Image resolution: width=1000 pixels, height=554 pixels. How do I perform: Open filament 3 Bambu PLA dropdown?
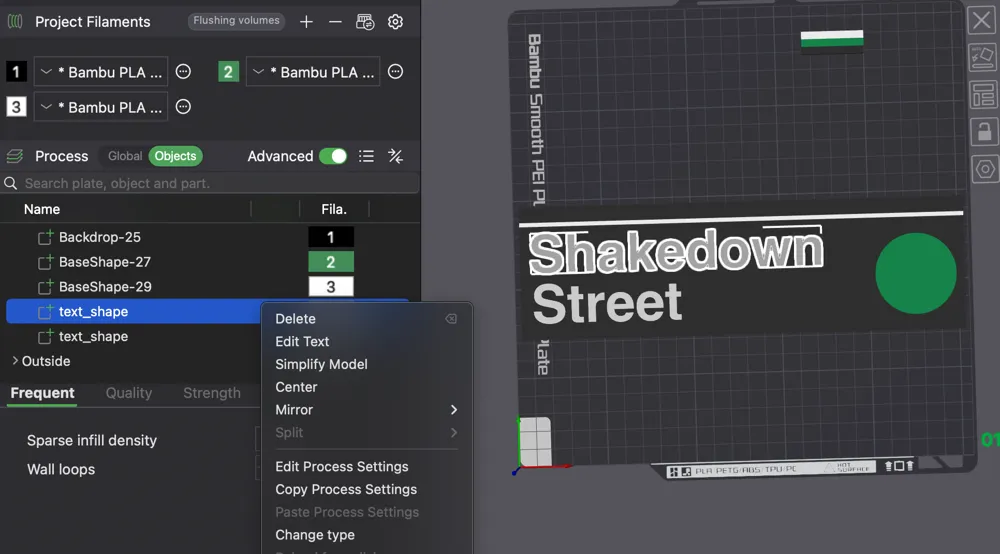point(101,106)
